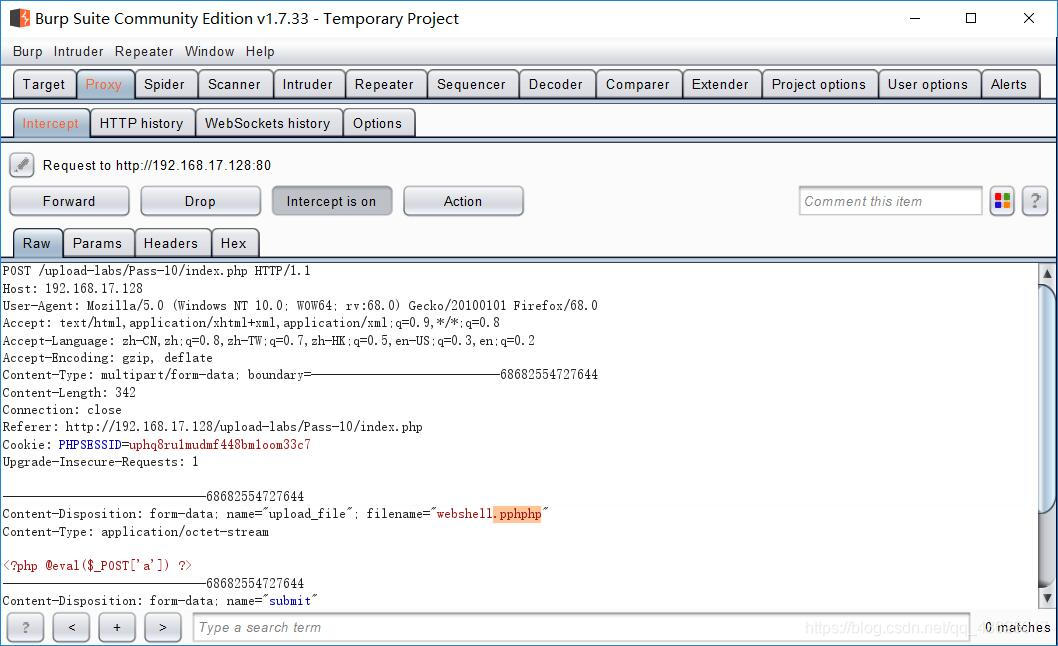Image resolution: width=1058 pixels, height=646 pixels.
Task: Switch to the Target tab
Action: (x=44, y=84)
